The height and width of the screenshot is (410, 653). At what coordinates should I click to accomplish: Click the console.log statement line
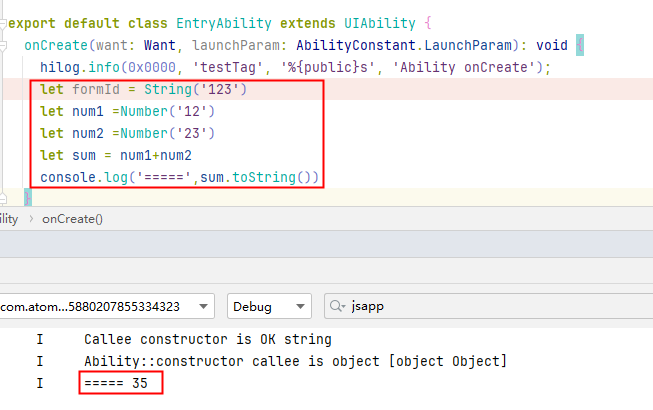click(x=180, y=178)
